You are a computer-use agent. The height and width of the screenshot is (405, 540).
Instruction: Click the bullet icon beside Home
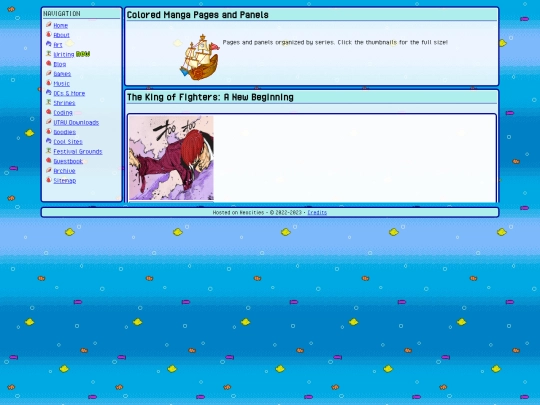49,25
